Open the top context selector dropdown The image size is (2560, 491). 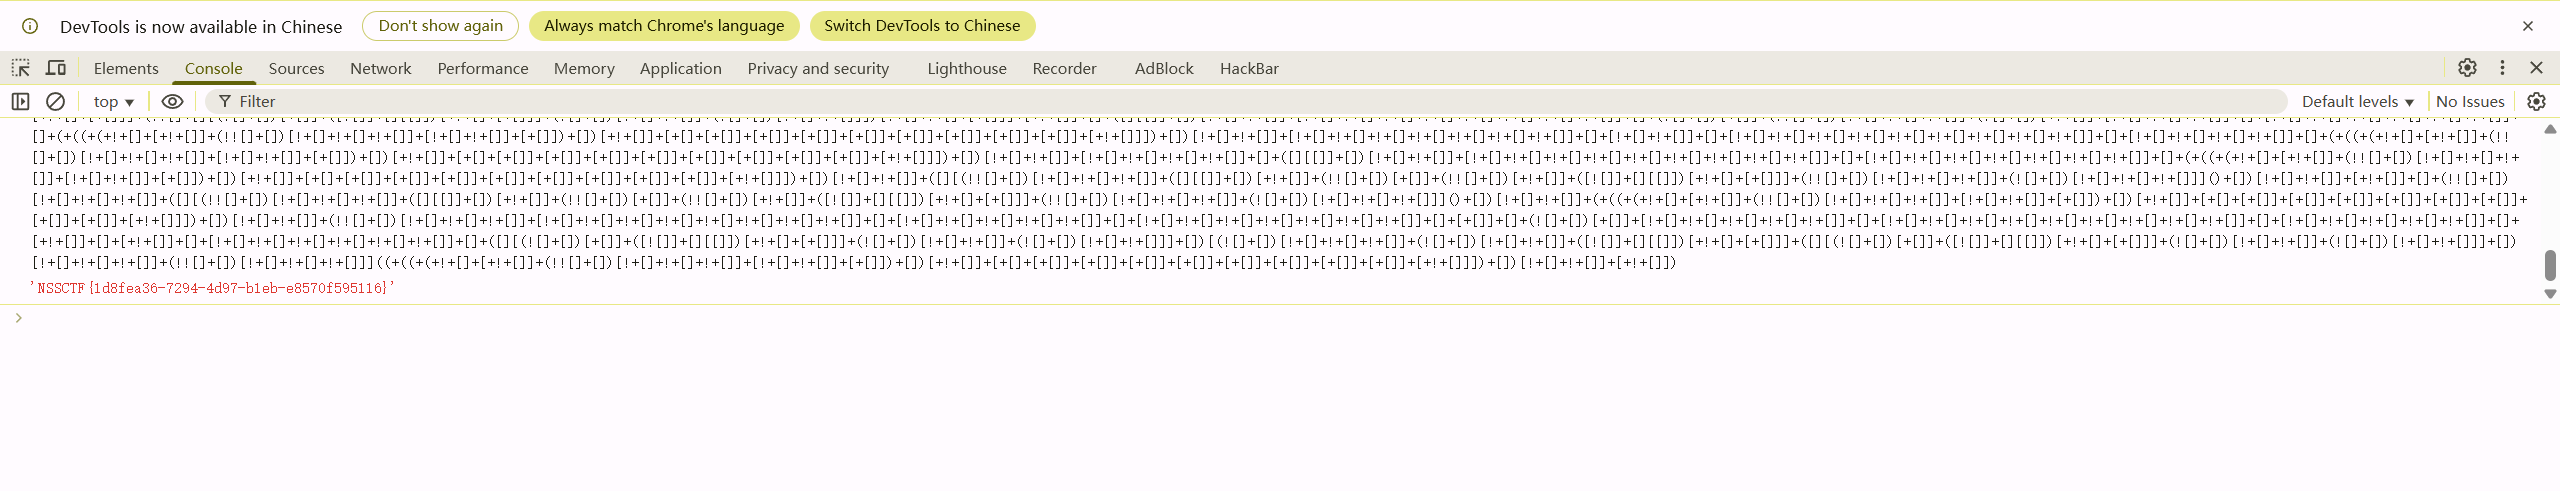pyautogui.click(x=113, y=101)
